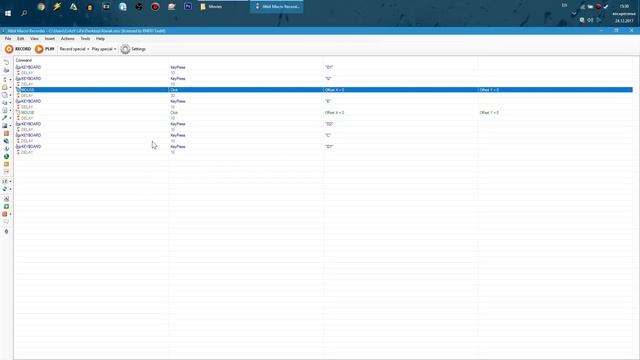Expand the arrow beside the picture icon
The image size is (640, 360).
(10, 126)
